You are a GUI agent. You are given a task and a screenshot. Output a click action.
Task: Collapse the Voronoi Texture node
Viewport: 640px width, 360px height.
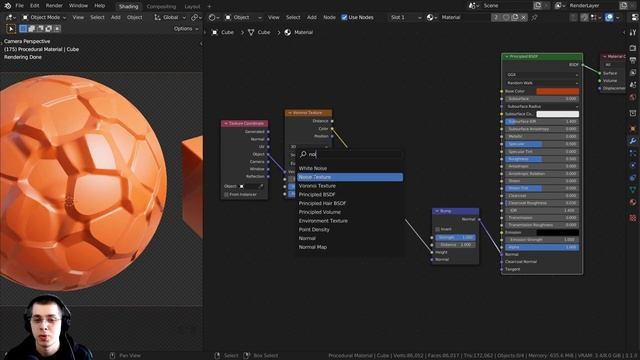pyautogui.click(x=290, y=113)
